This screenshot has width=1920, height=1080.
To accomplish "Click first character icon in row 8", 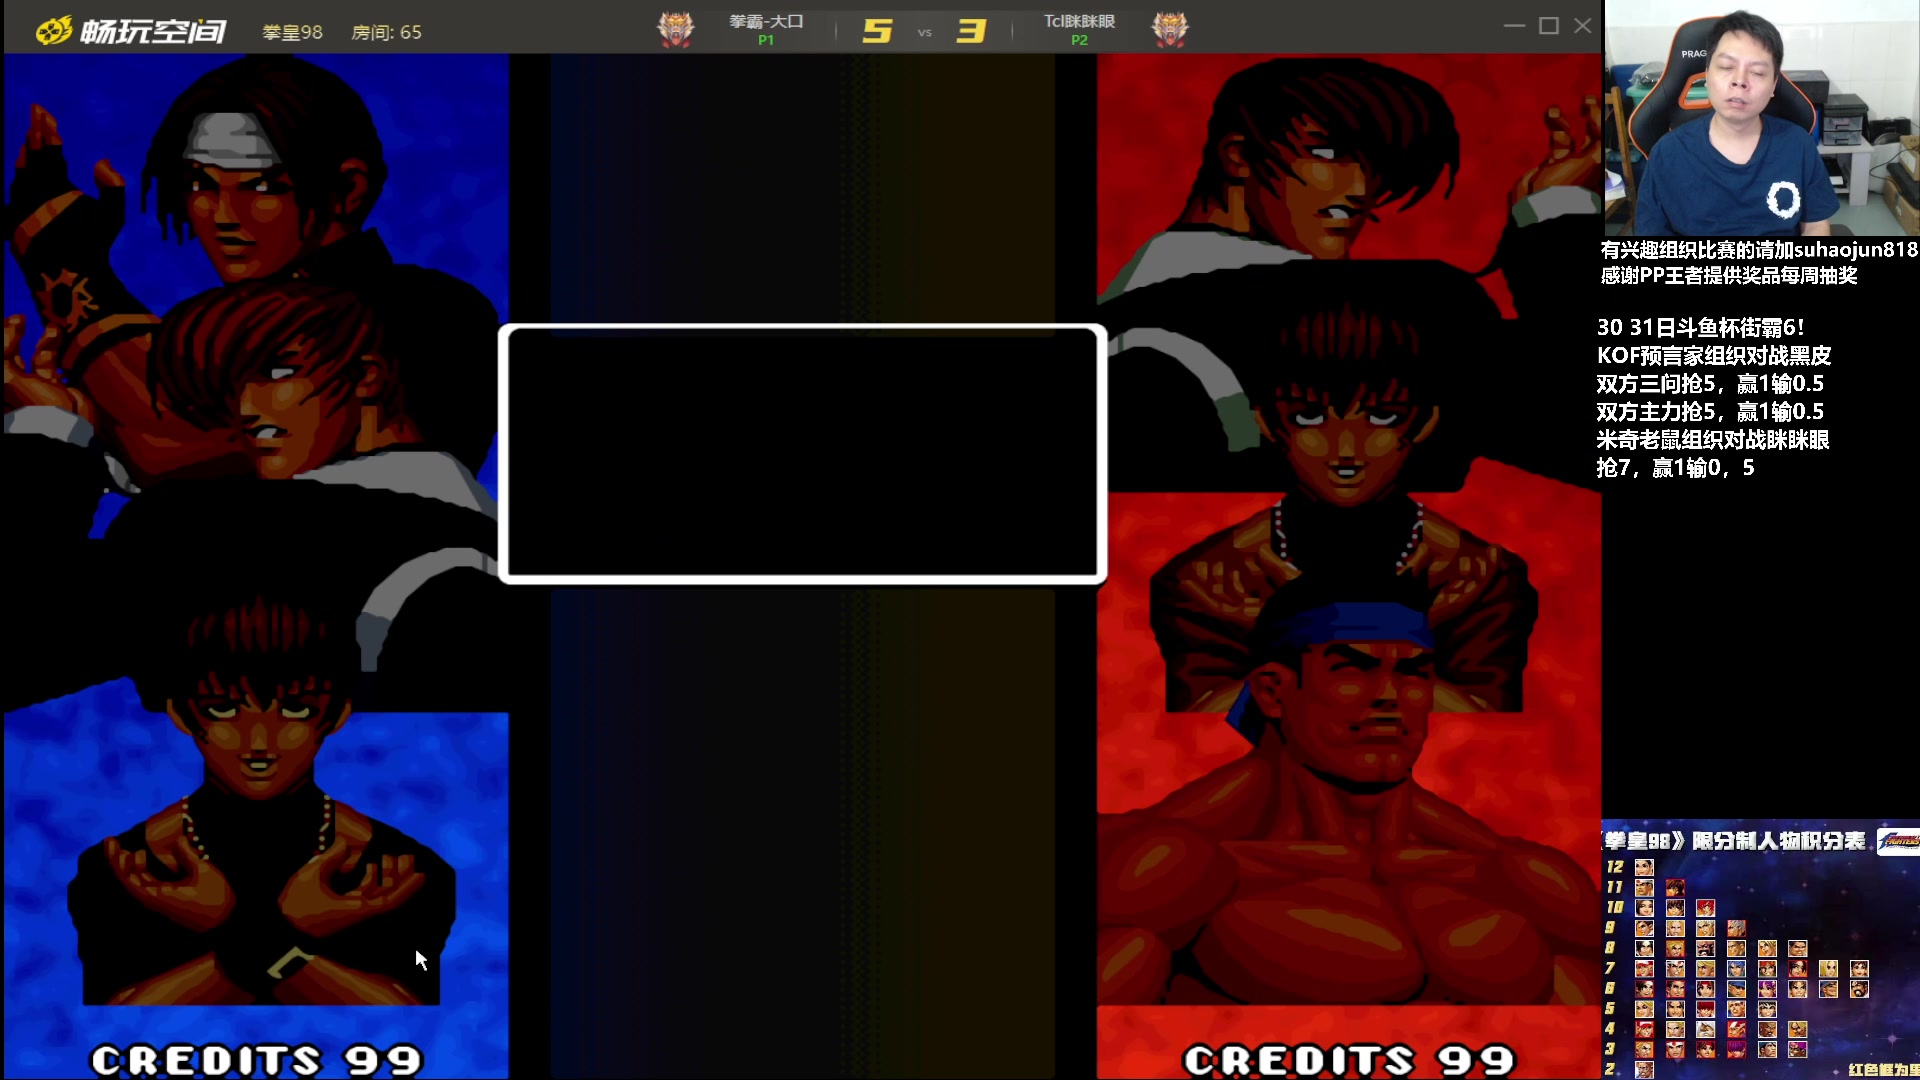I will pyautogui.click(x=1645, y=948).
